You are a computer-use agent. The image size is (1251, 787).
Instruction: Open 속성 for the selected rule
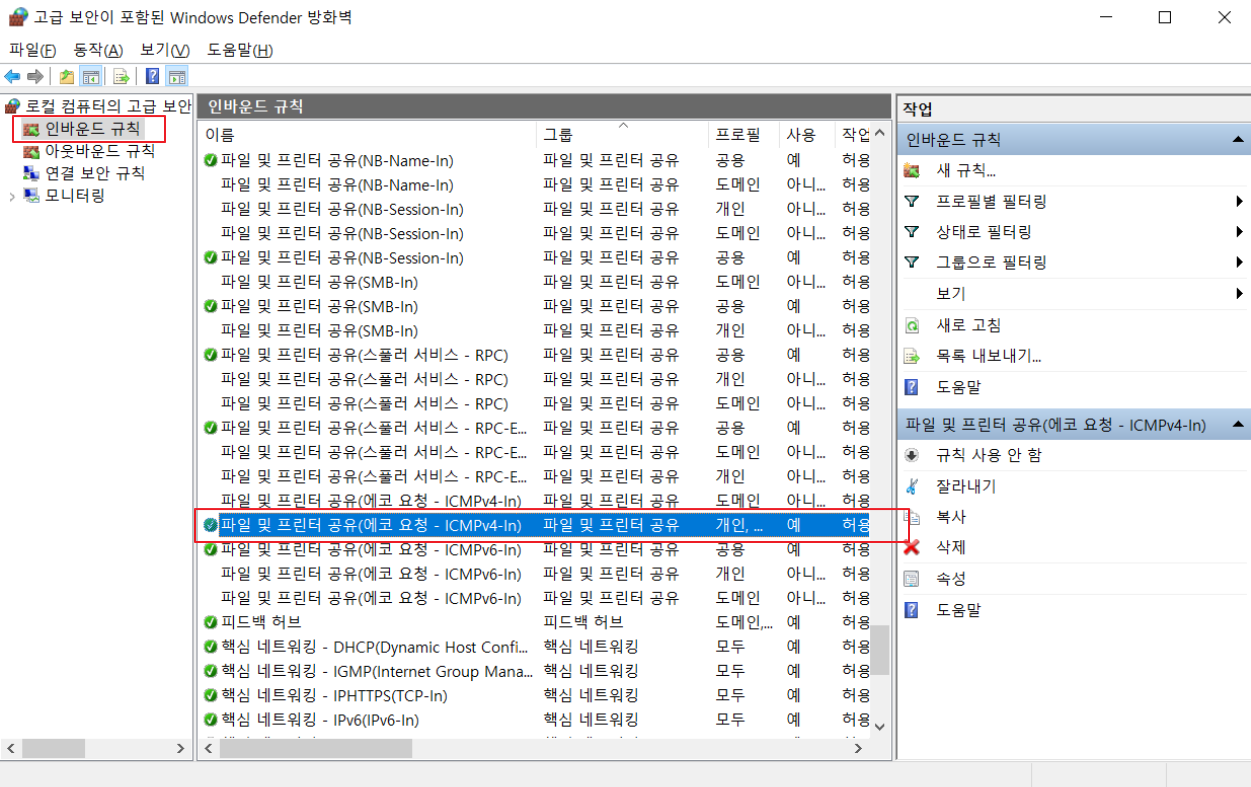[x=951, y=579]
